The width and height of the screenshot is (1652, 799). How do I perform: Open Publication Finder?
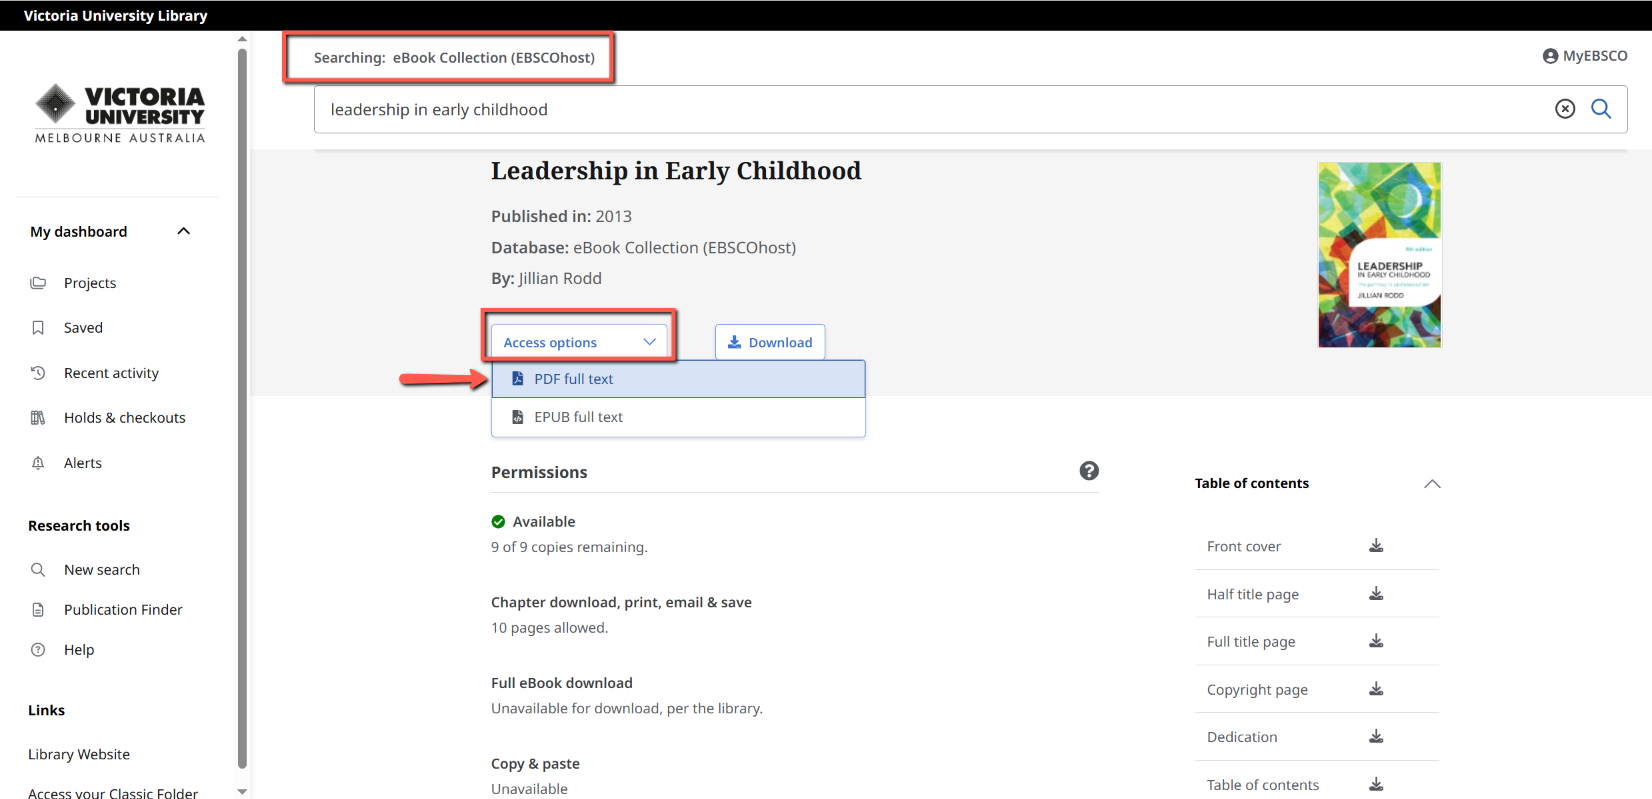[x=123, y=610]
